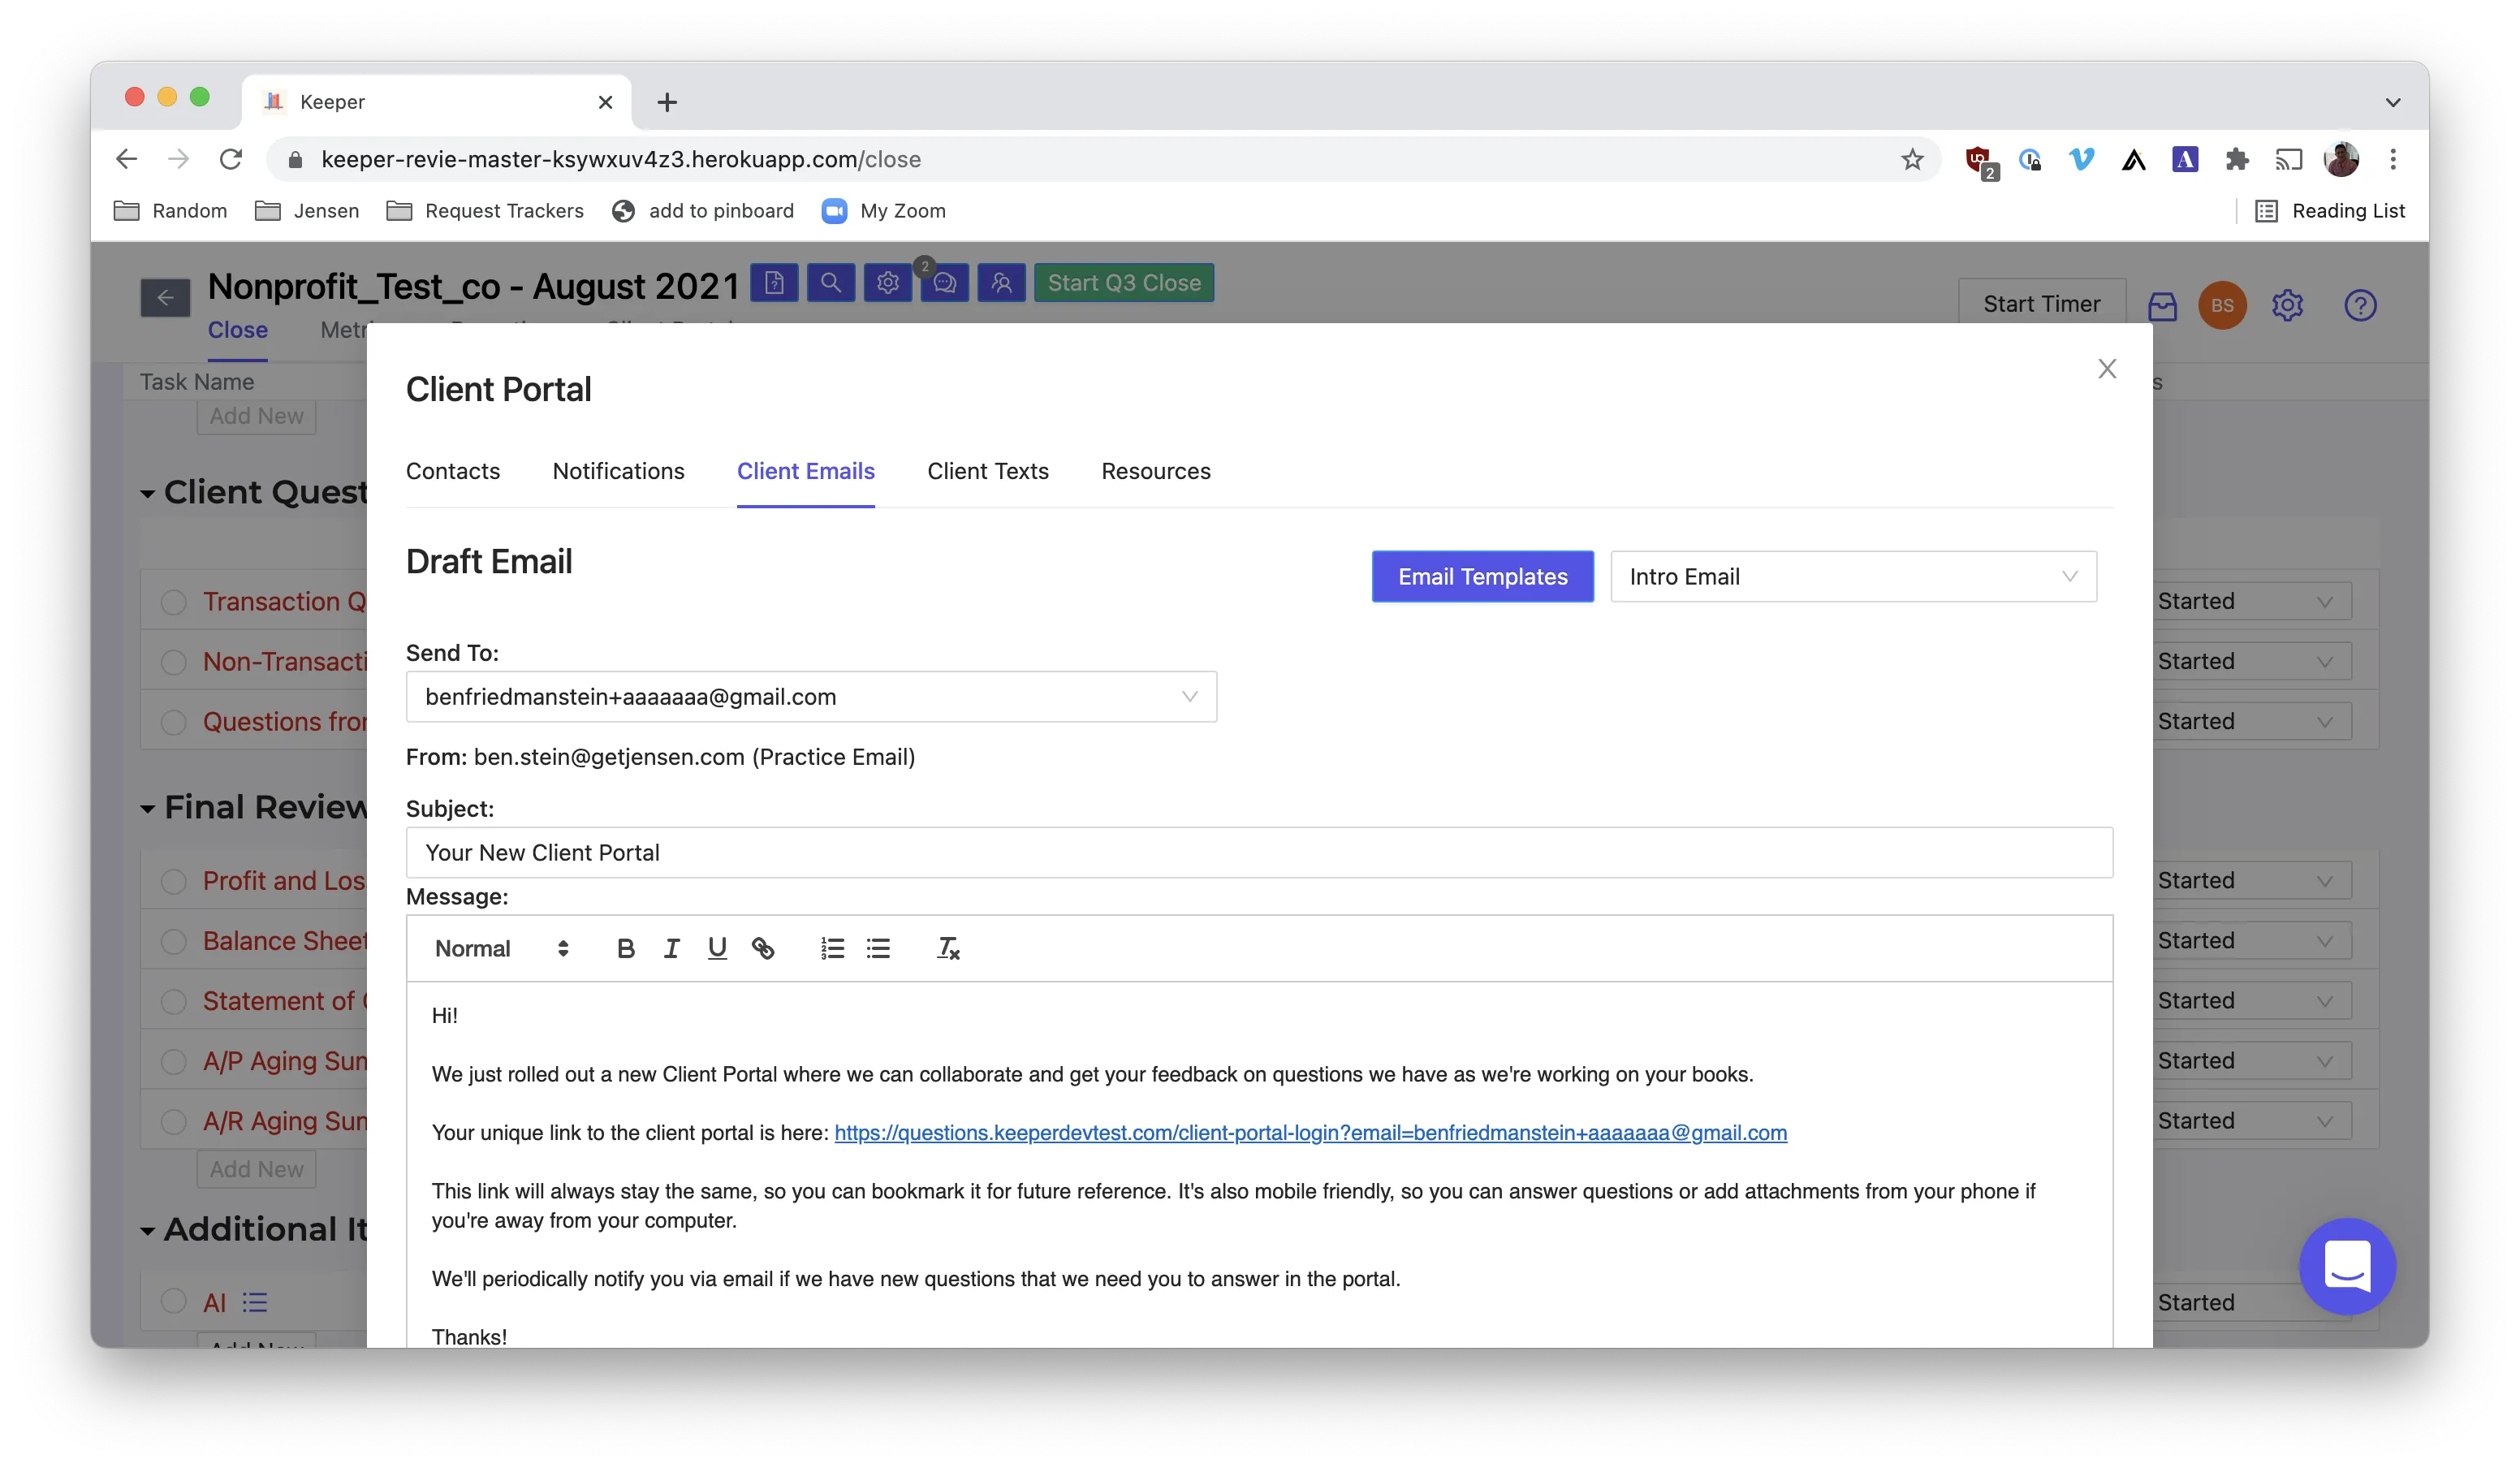Image resolution: width=2520 pixels, height=1468 pixels.
Task: Click the back arrow beside Nonprofit_Test_co
Action: click(x=165, y=297)
